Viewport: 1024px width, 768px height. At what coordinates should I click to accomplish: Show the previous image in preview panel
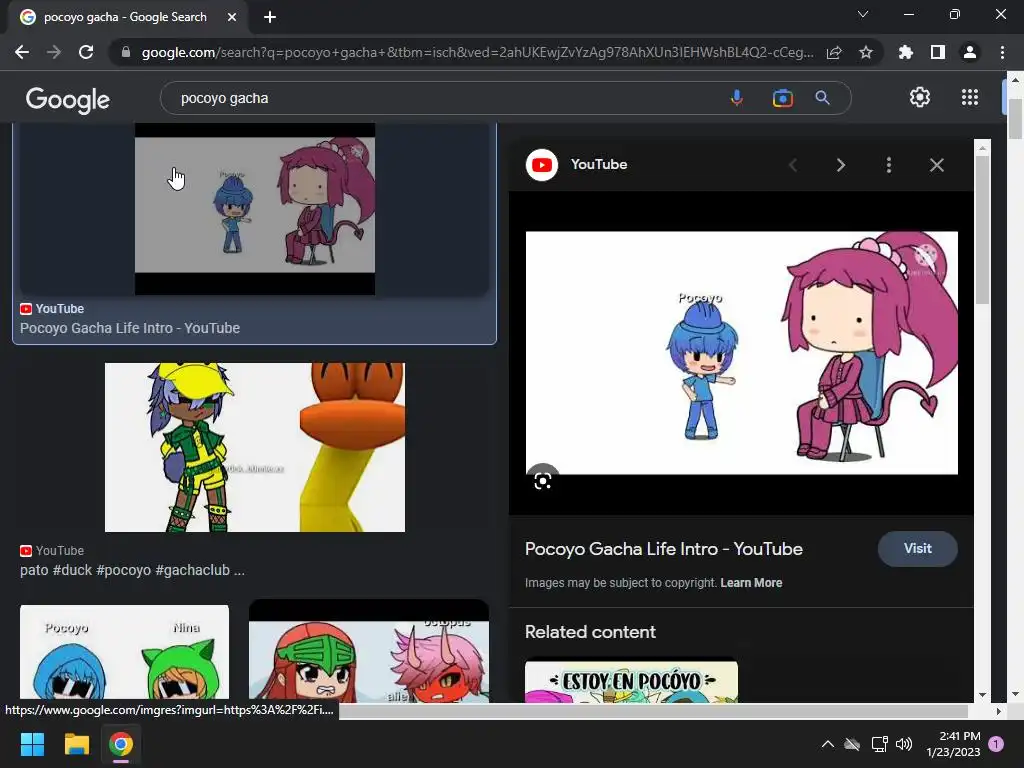point(793,165)
